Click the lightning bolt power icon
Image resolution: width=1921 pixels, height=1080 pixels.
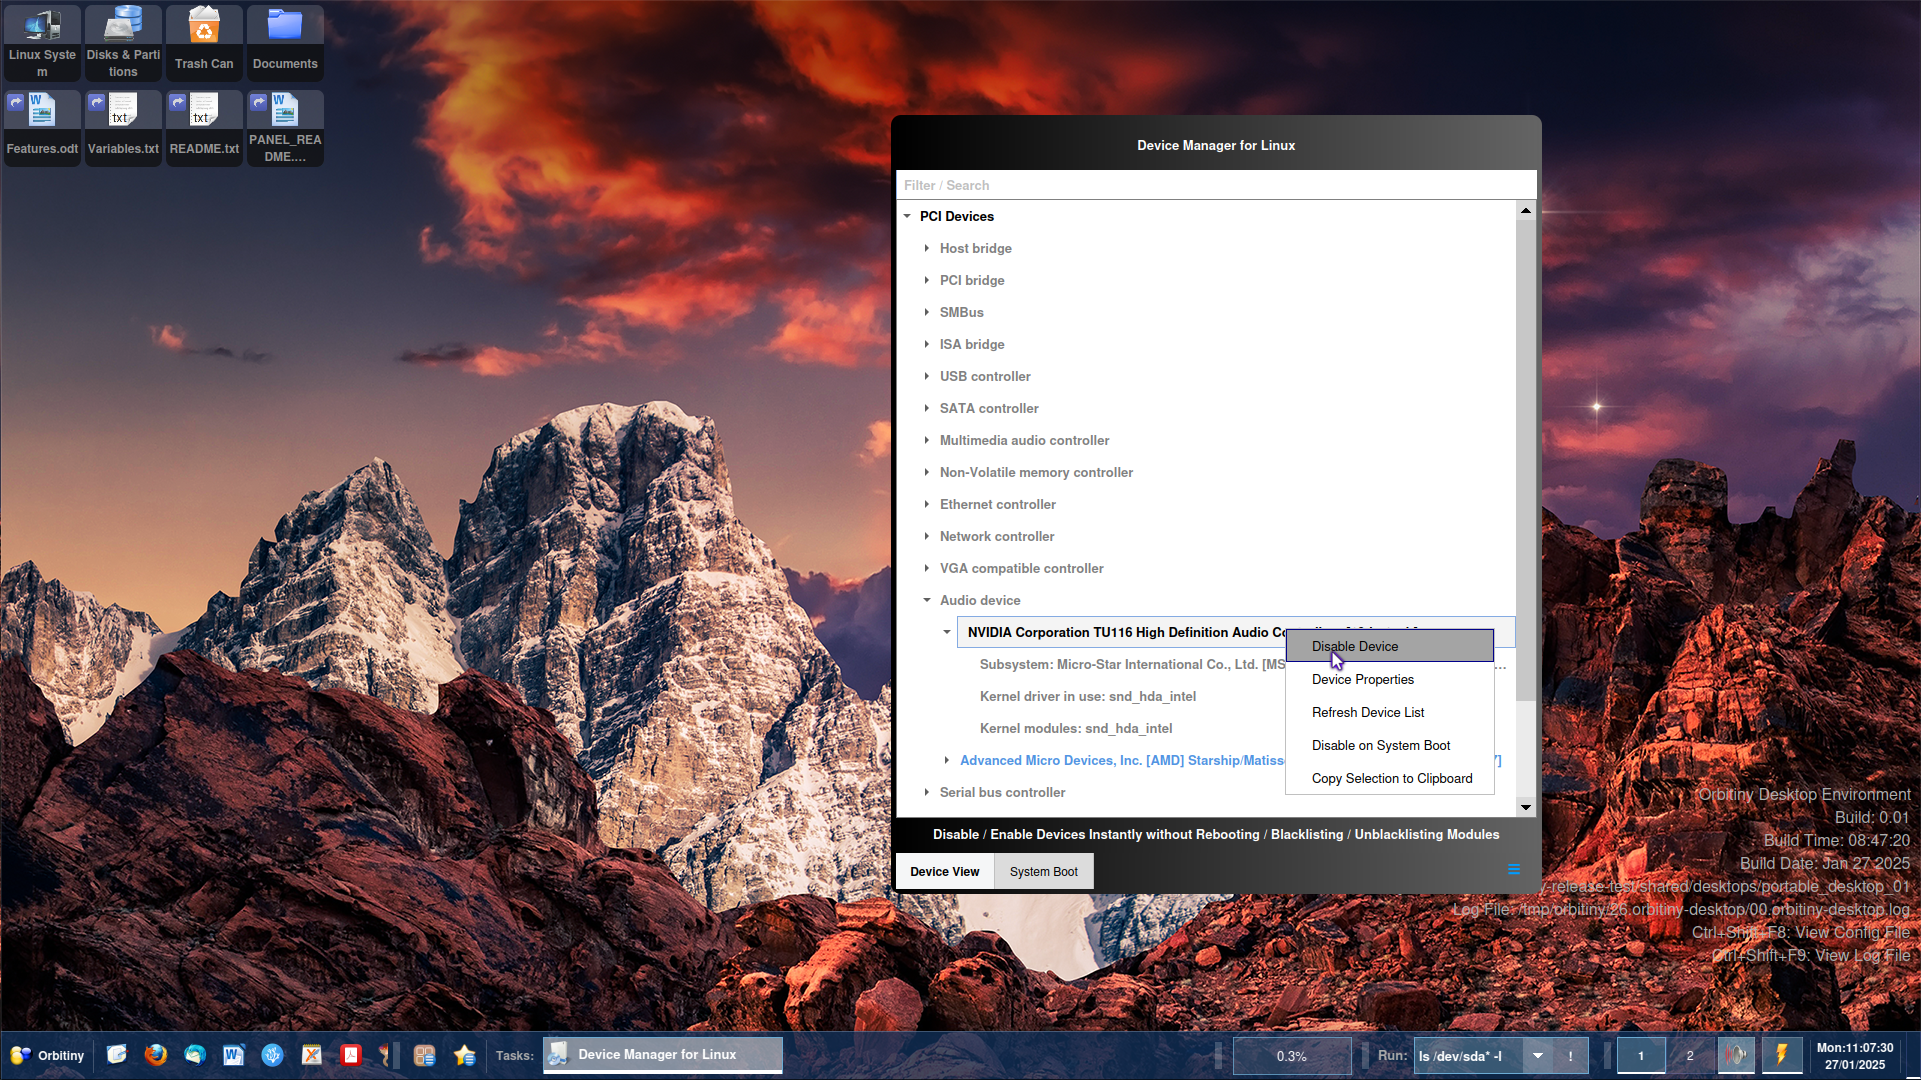coord(1781,1055)
